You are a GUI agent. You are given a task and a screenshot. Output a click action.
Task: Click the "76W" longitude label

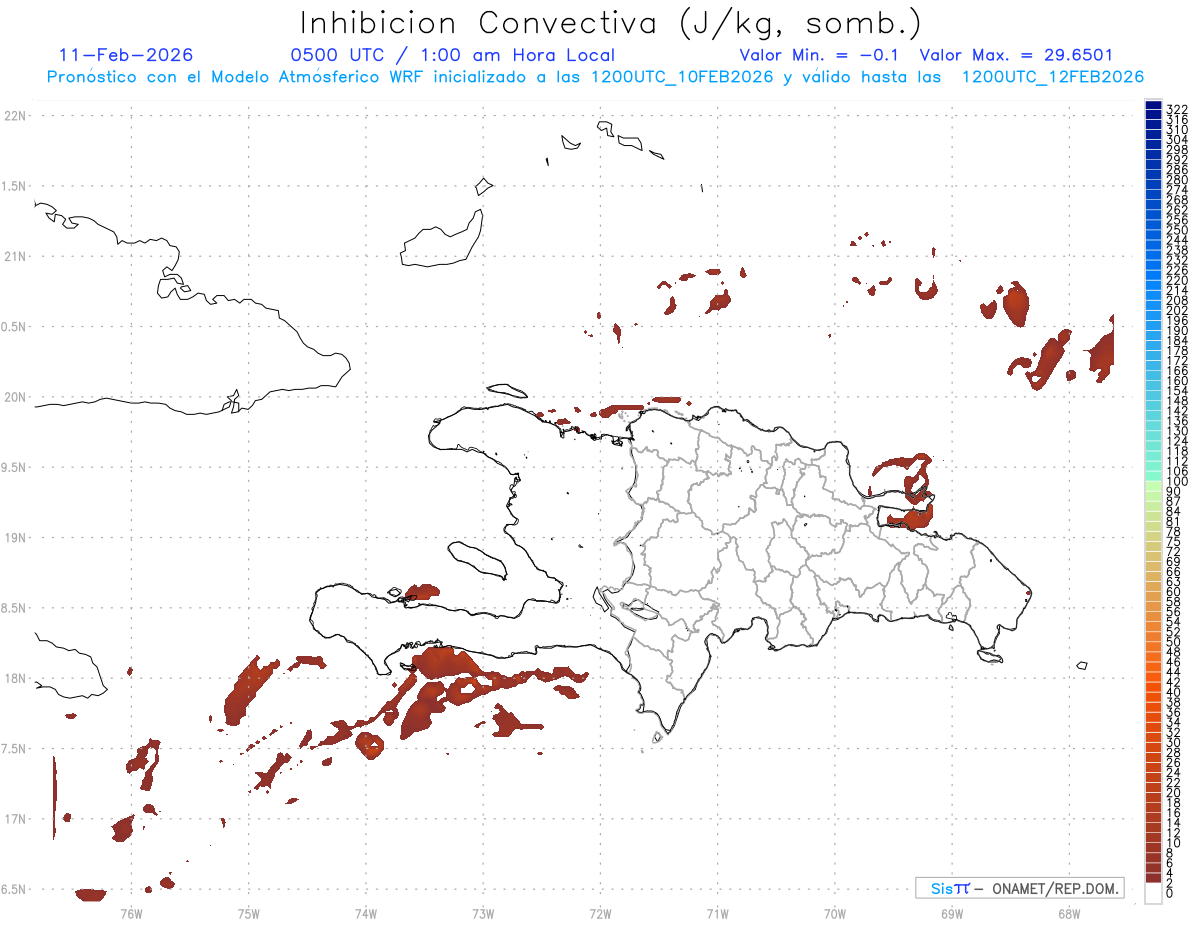(x=131, y=913)
